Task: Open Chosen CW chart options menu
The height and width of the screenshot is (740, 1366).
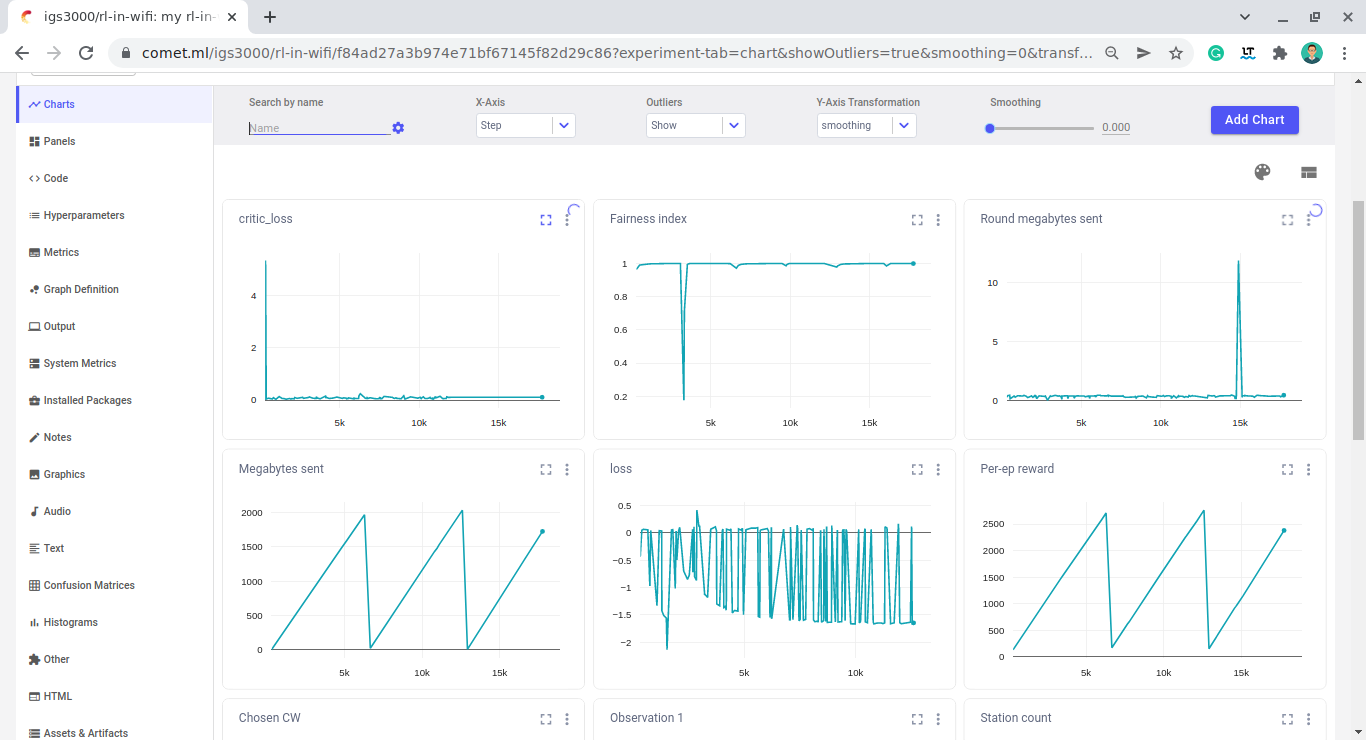Action: (567, 719)
